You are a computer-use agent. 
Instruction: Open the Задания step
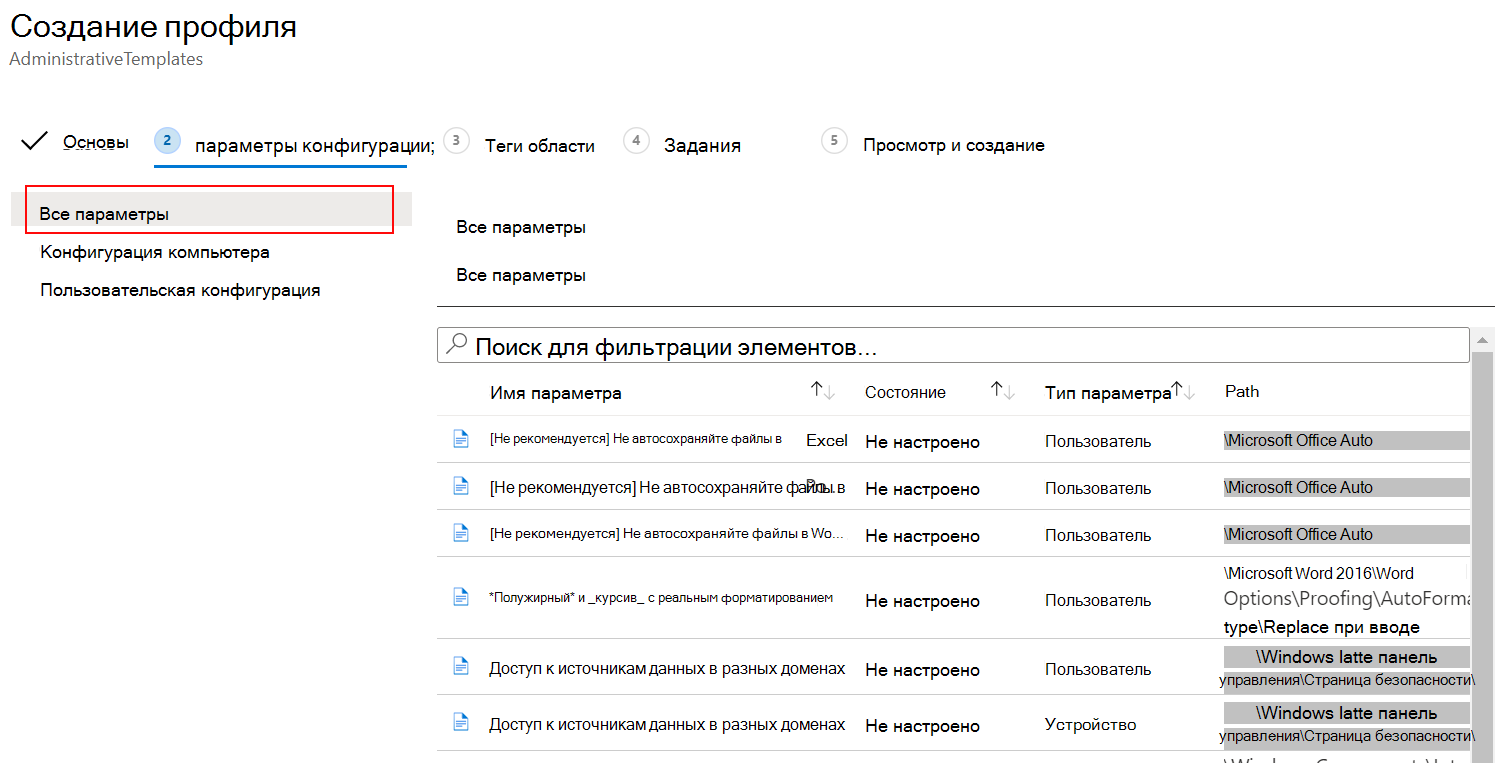(x=702, y=146)
